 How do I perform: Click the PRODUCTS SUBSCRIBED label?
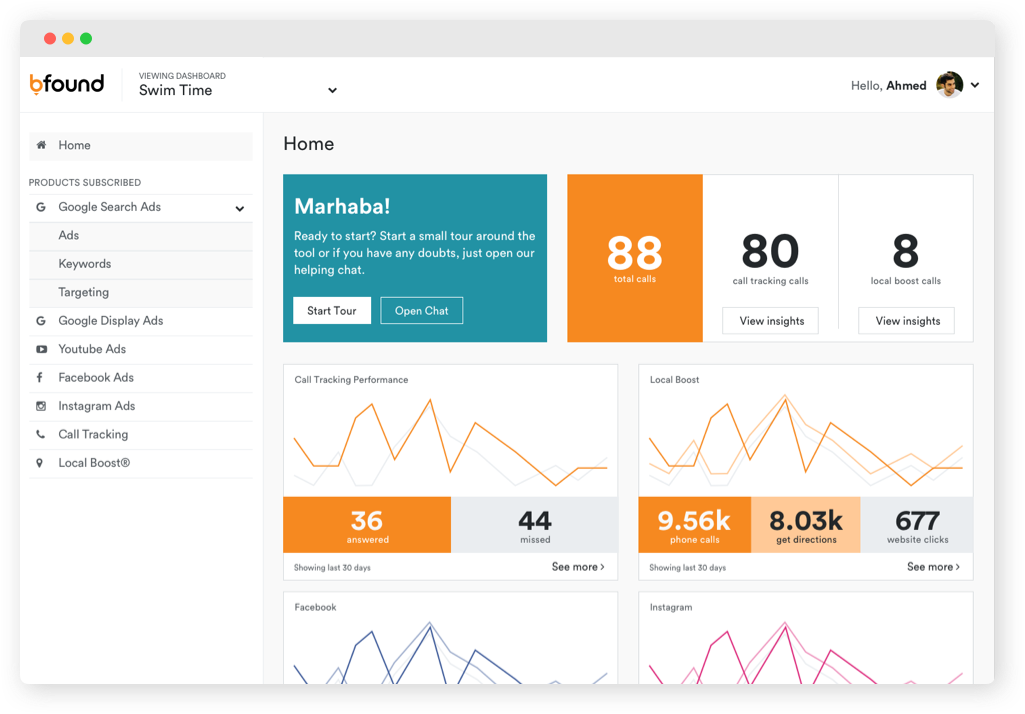[x=84, y=182]
